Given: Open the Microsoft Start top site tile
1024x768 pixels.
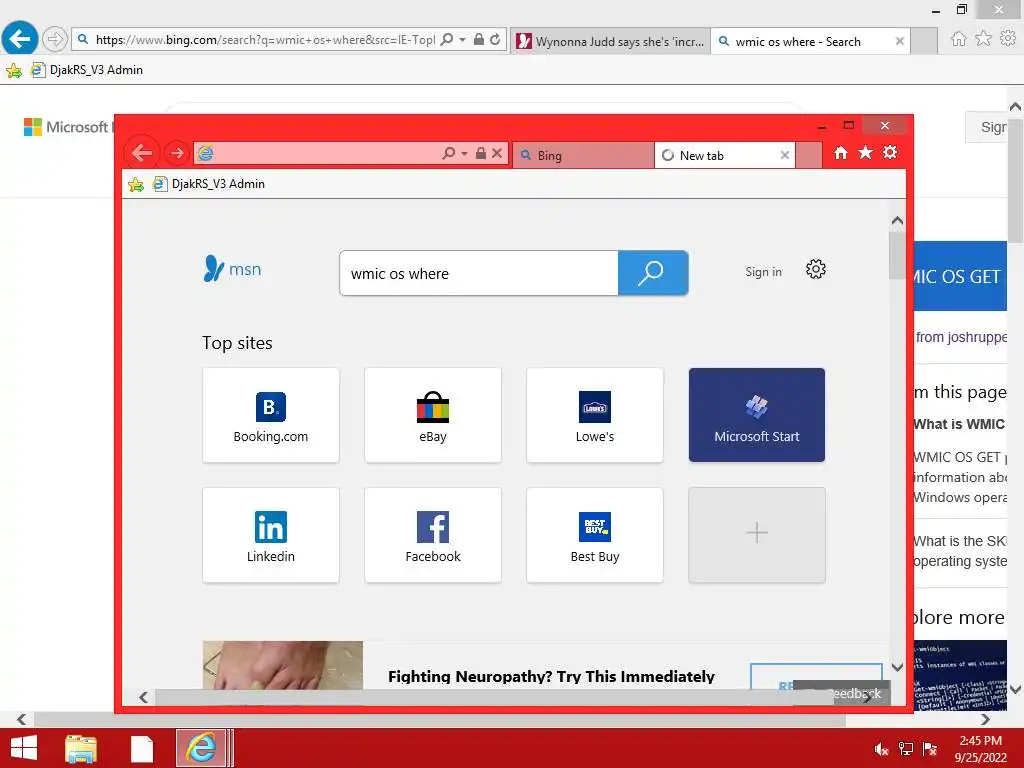Looking at the screenshot, I should coord(757,415).
